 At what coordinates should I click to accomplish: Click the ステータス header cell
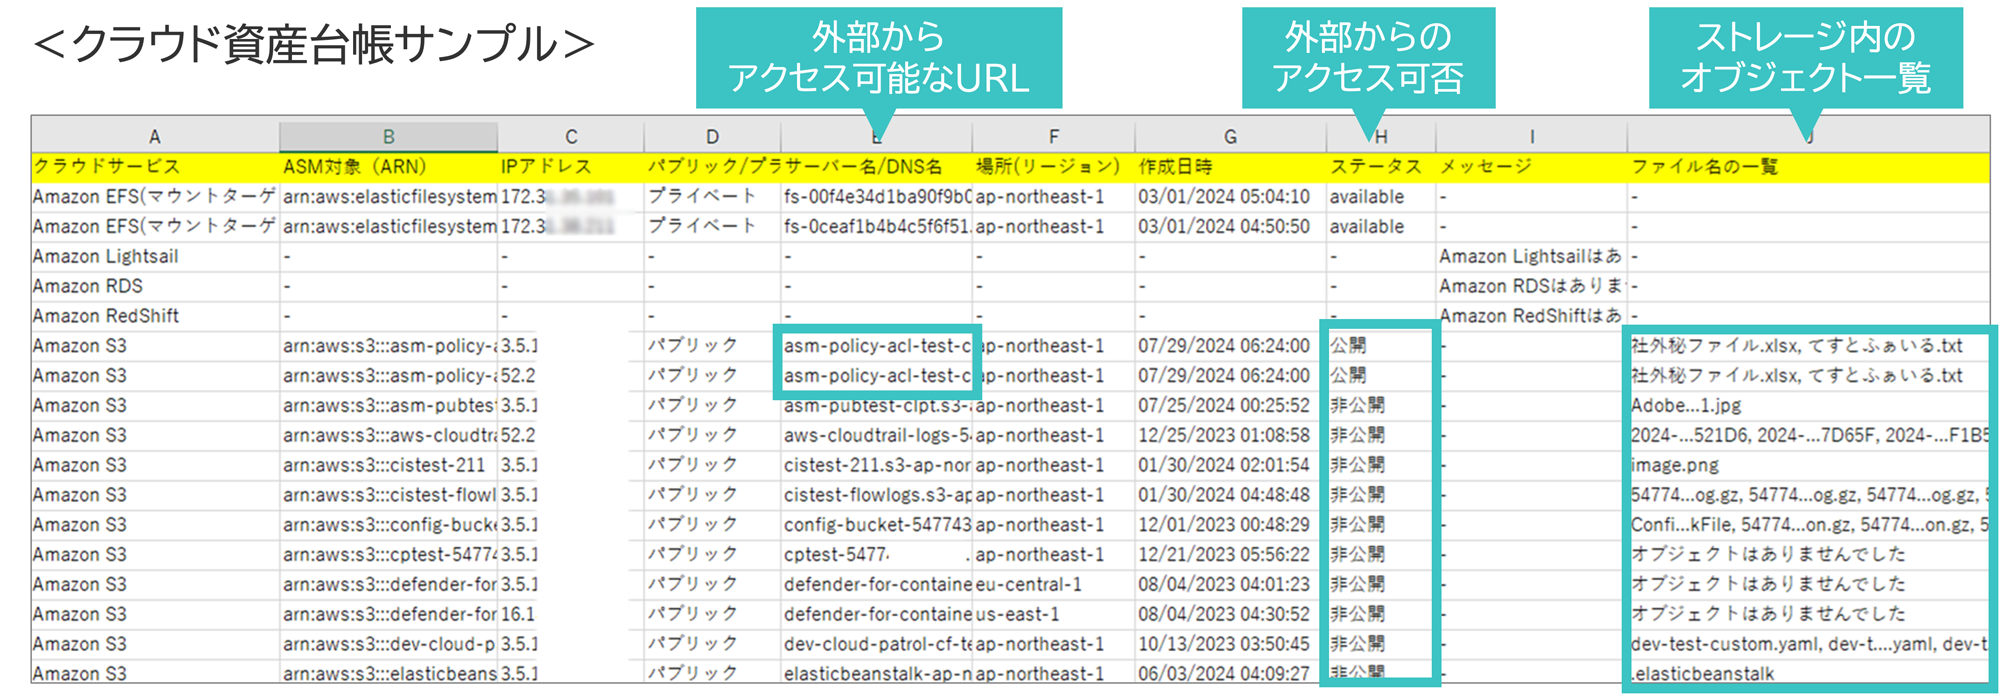point(1381,167)
